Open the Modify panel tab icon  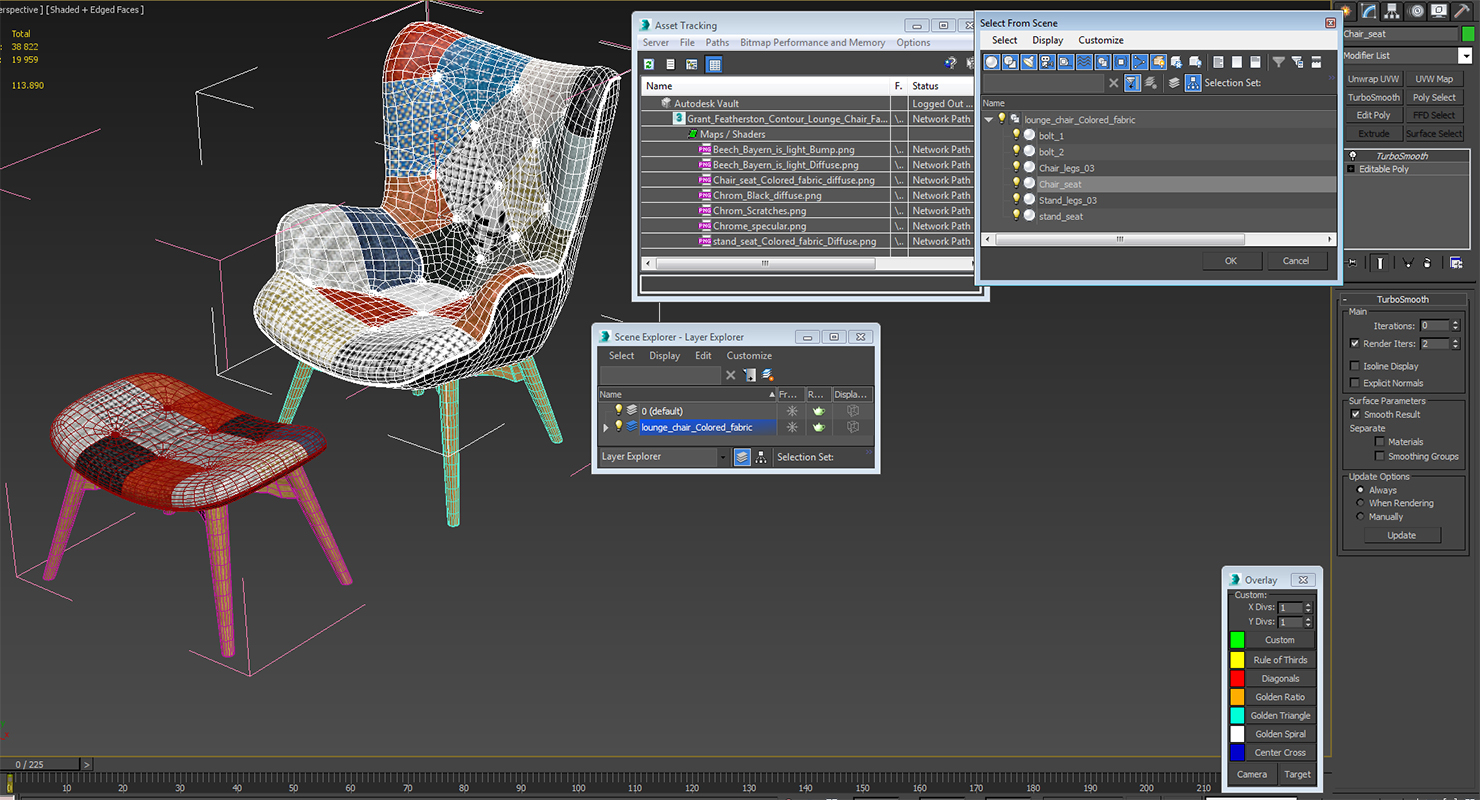[x=1368, y=11]
